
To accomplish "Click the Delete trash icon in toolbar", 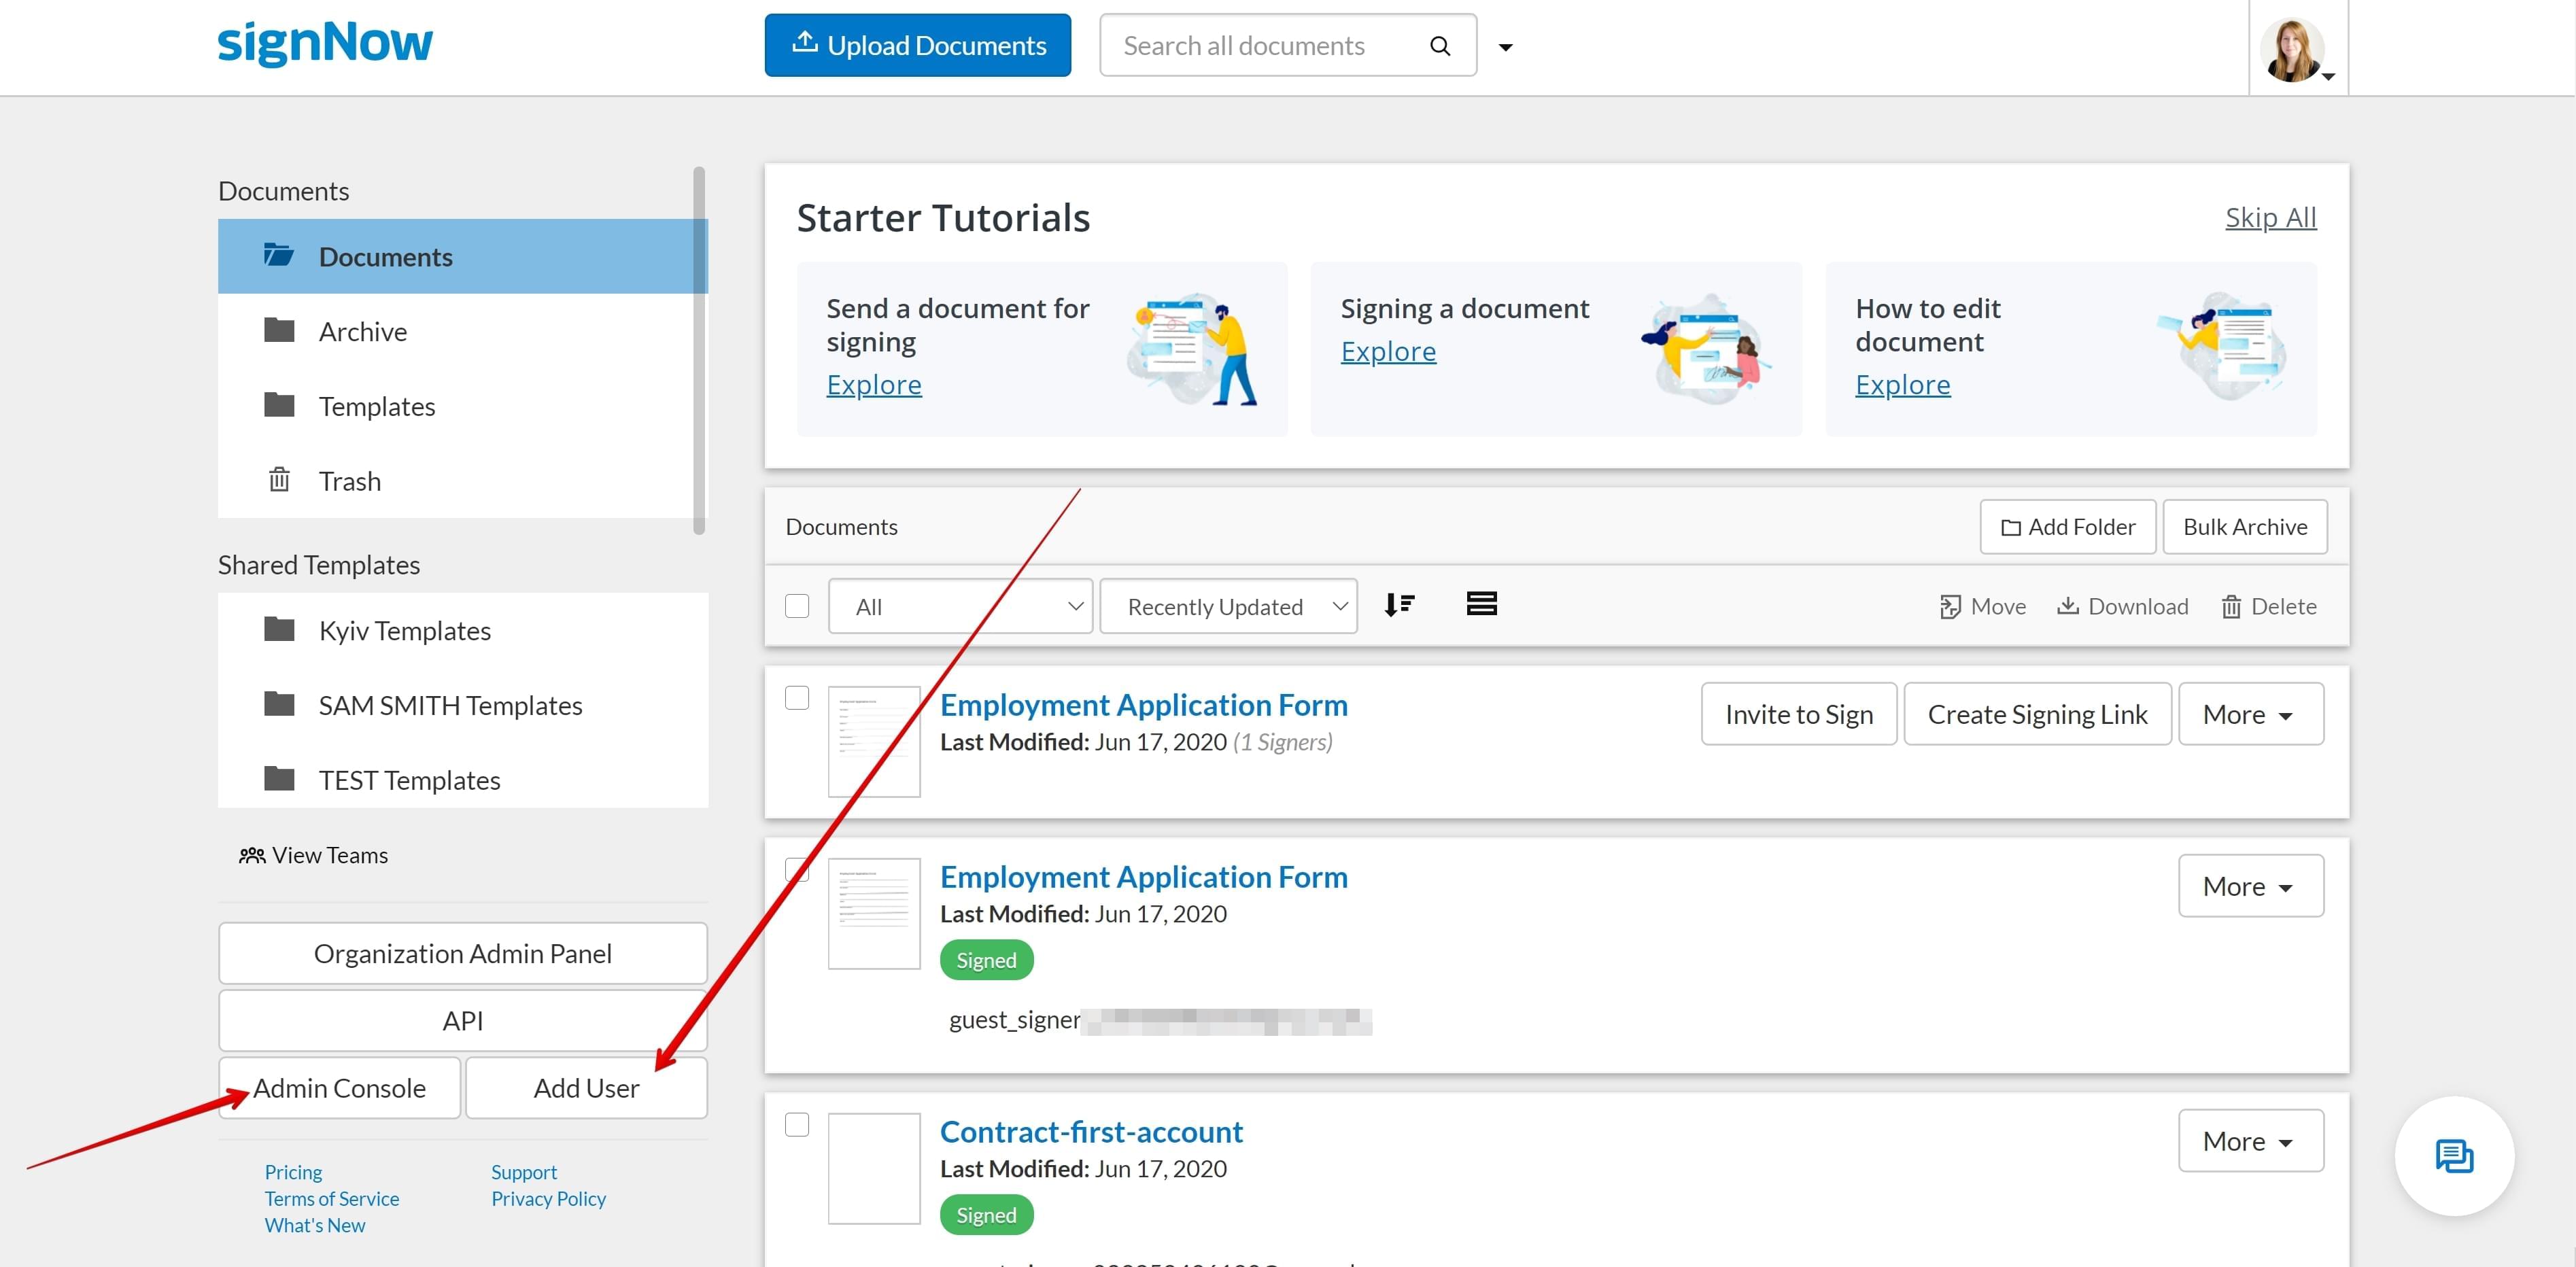I will (2231, 607).
